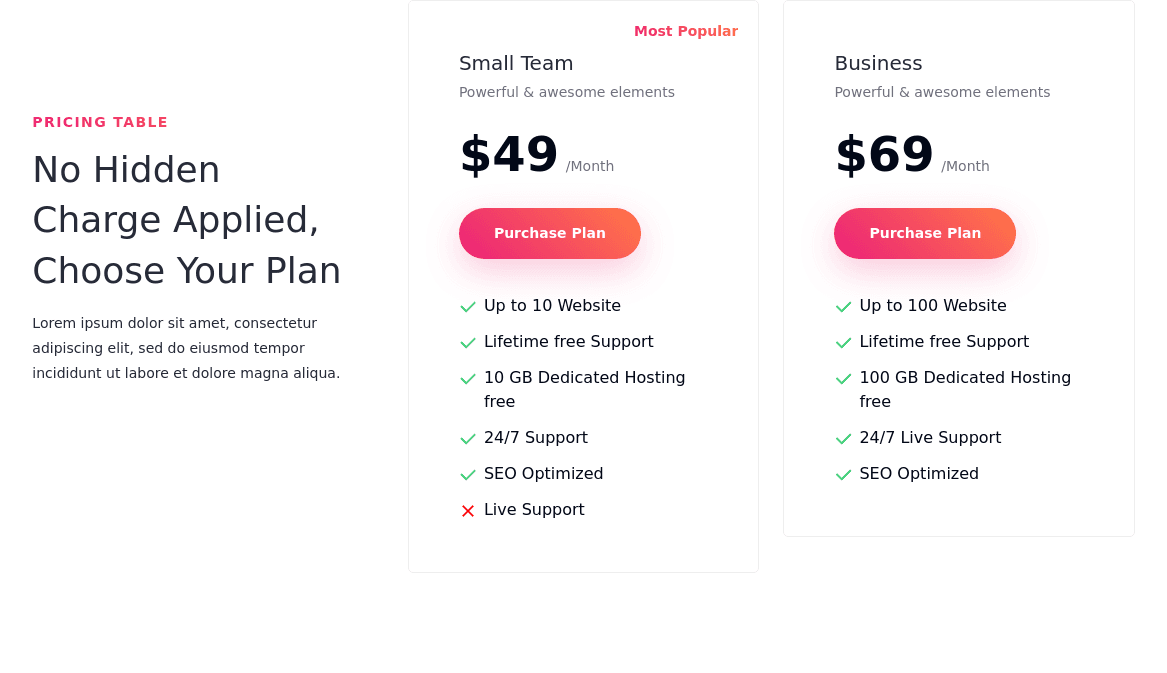Click the $69 price figure

(884, 155)
